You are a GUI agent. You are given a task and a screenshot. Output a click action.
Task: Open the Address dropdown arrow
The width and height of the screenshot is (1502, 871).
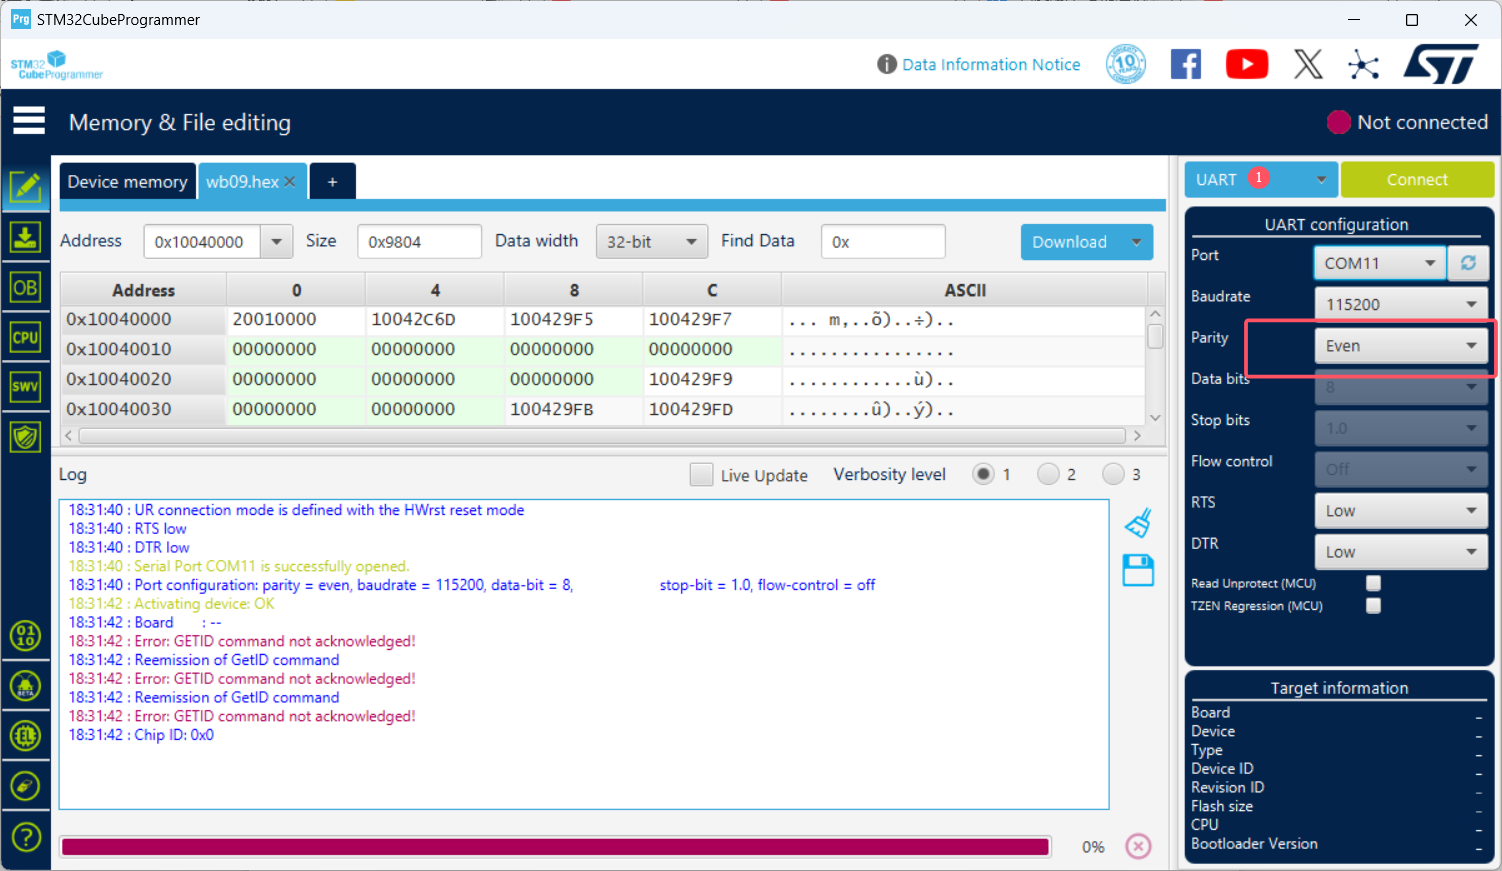coord(276,241)
